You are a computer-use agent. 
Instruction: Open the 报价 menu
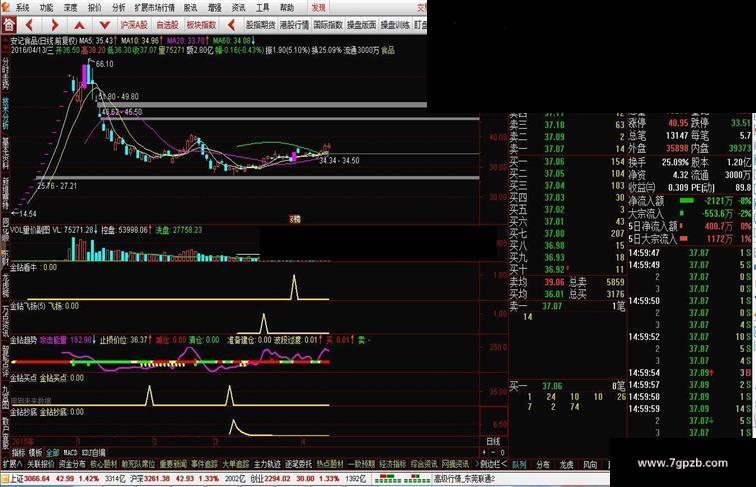[x=94, y=7]
